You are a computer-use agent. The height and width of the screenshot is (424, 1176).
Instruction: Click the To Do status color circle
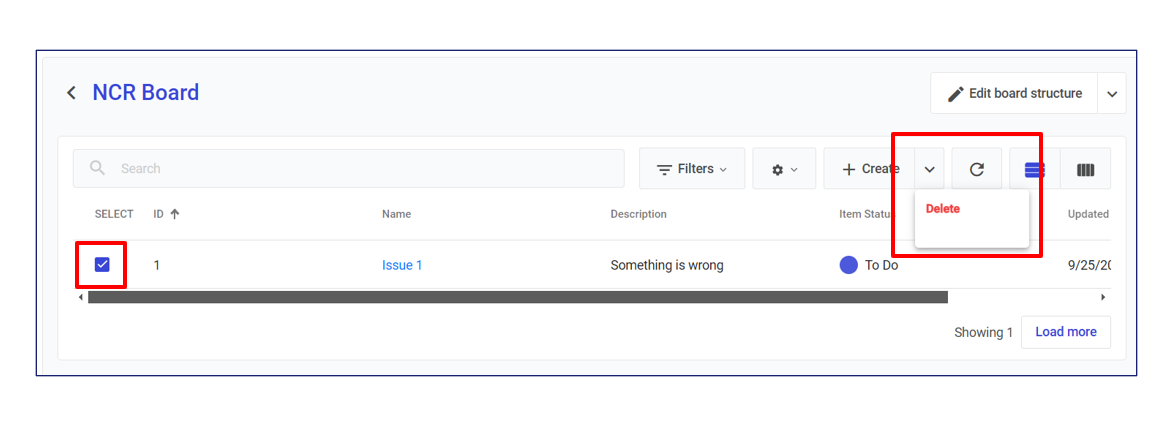[849, 265]
